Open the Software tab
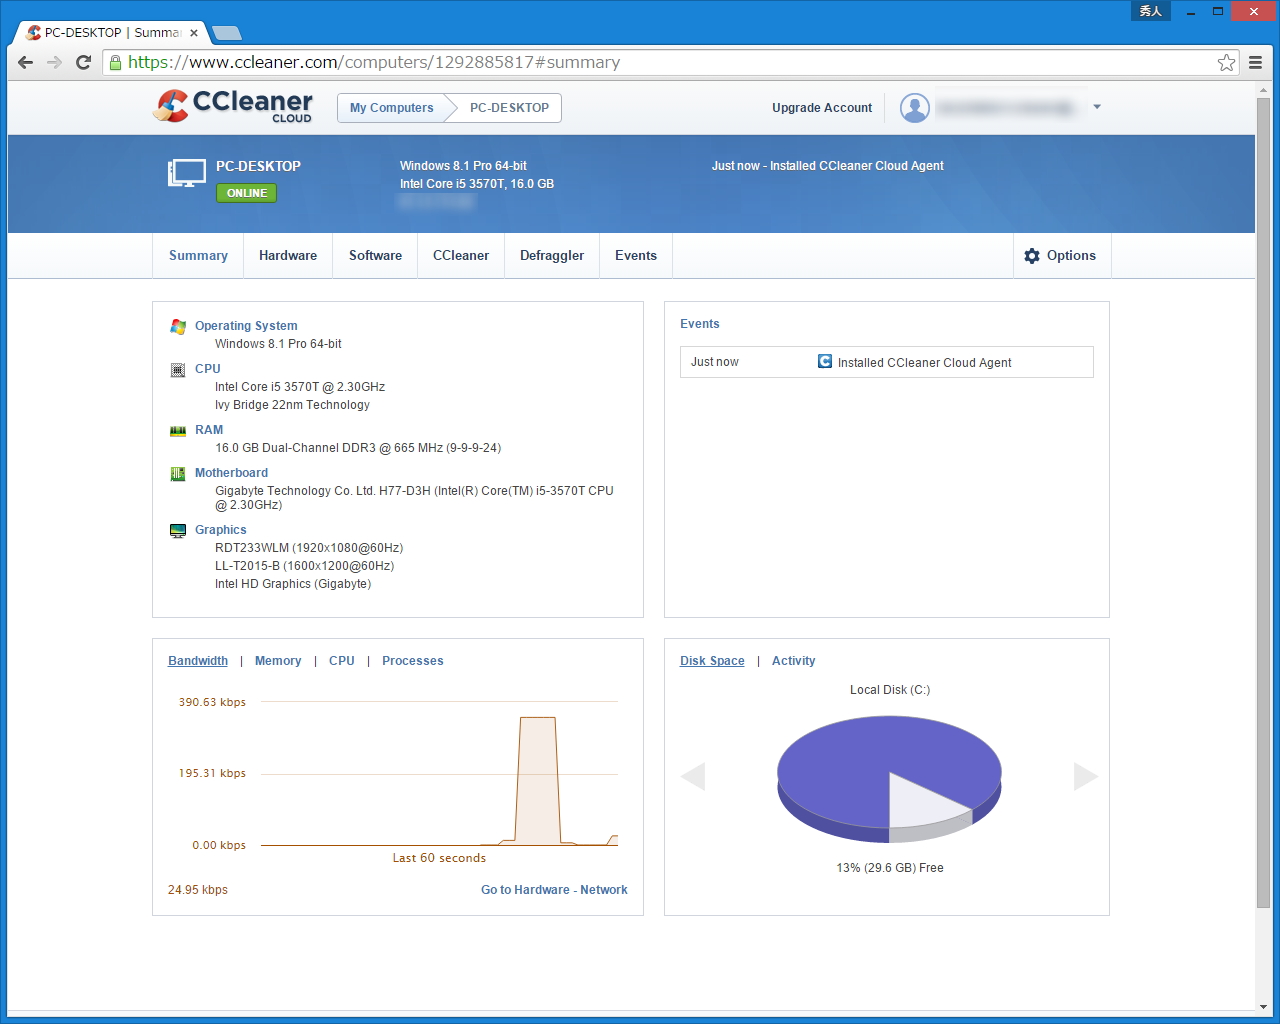Image resolution: width=1280 pixels, height=1024 pixels. pos(375,256)
